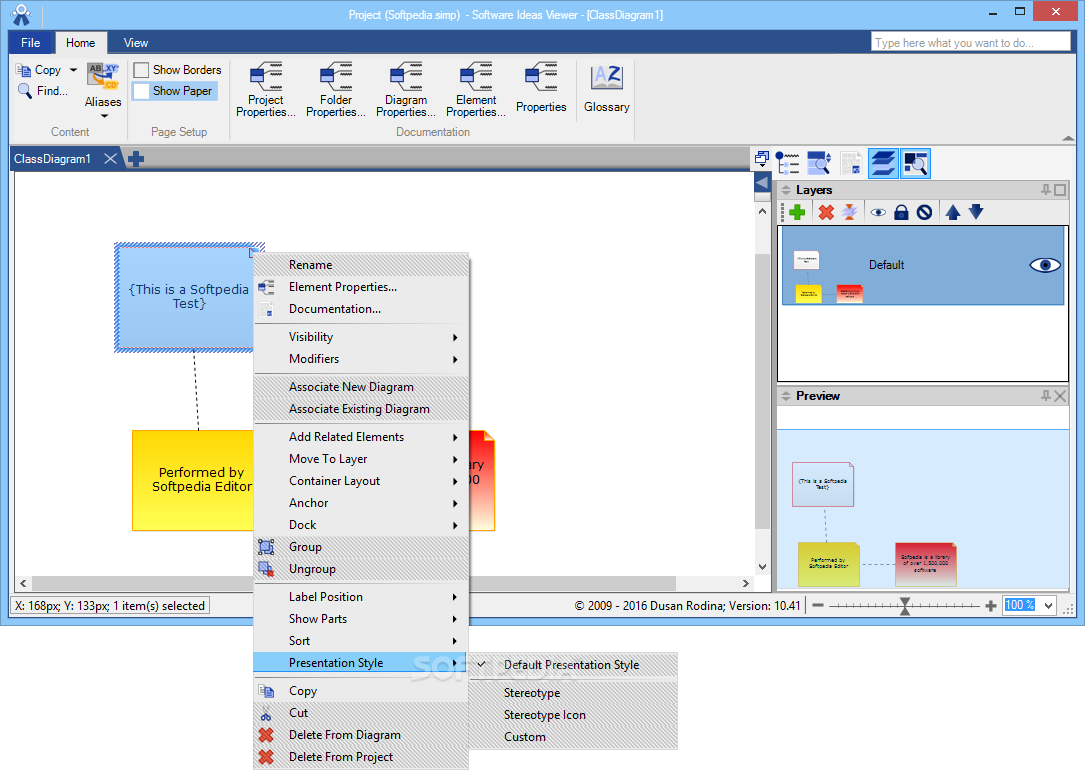Open the File menu tab
Viewport: 1085px width, 770px height.
pyautogui.click(x=30, y=42)
